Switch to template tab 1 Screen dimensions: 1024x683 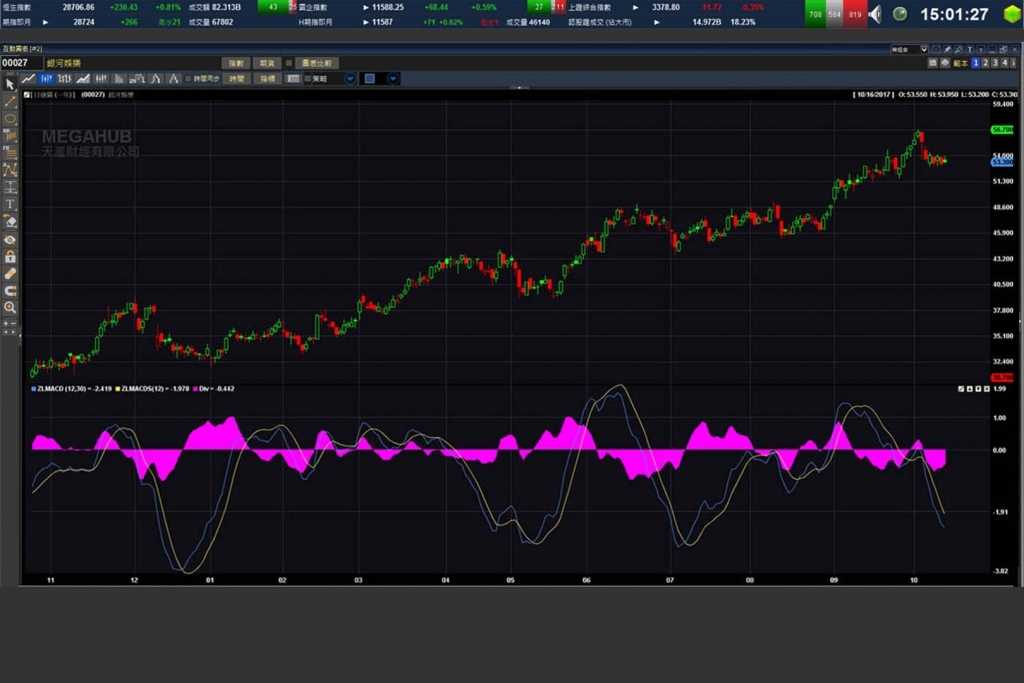[x=976, y=63]
